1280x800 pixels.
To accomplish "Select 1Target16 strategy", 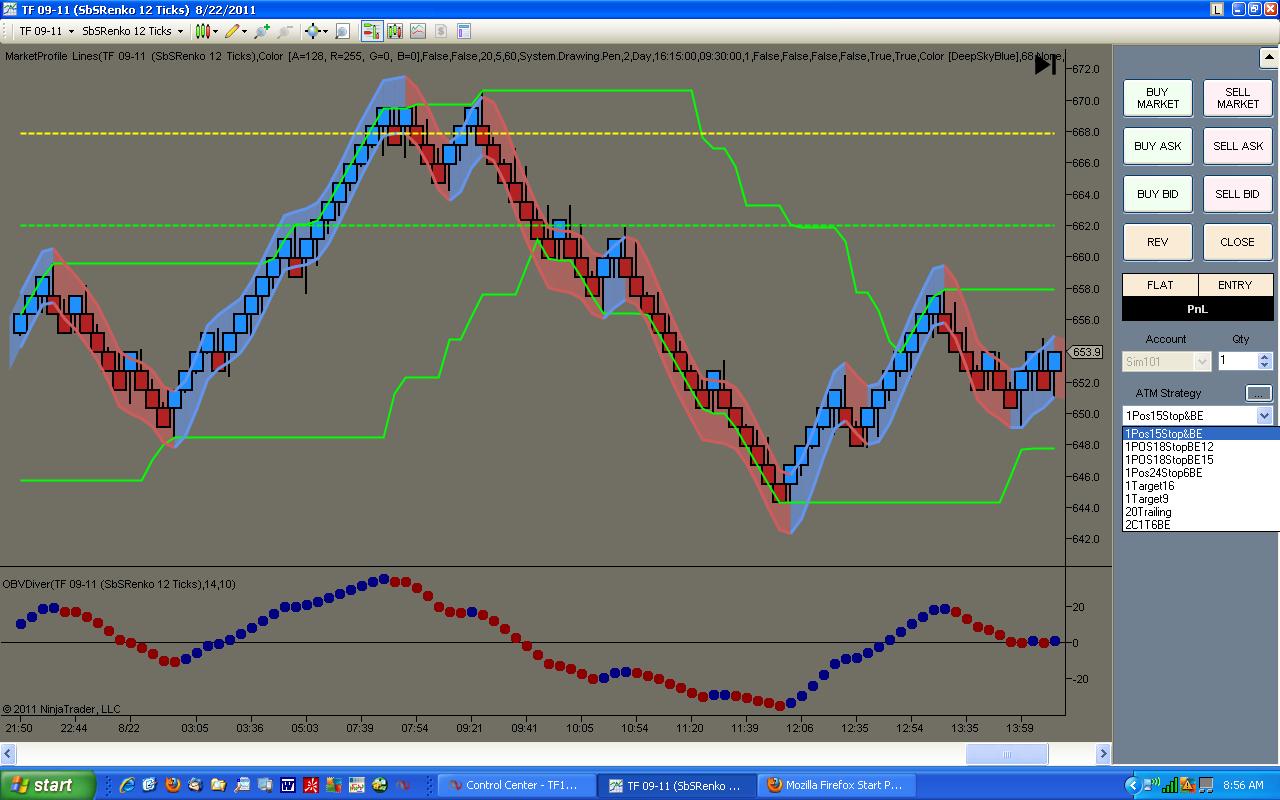I will coord(1200,486).
